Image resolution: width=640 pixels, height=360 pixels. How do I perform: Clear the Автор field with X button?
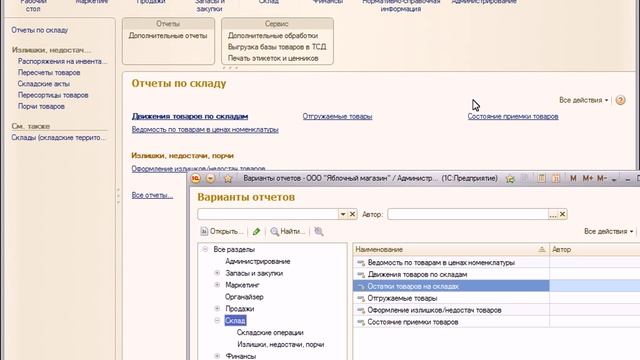[x=562, y=214]
